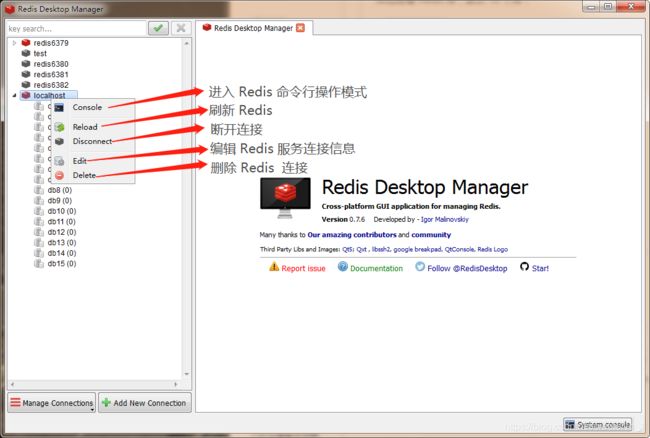Image resolution: width=650 pixels, height=438 pixels.
Task: Click the test connection server icon
Action: [x=26, y=53]
